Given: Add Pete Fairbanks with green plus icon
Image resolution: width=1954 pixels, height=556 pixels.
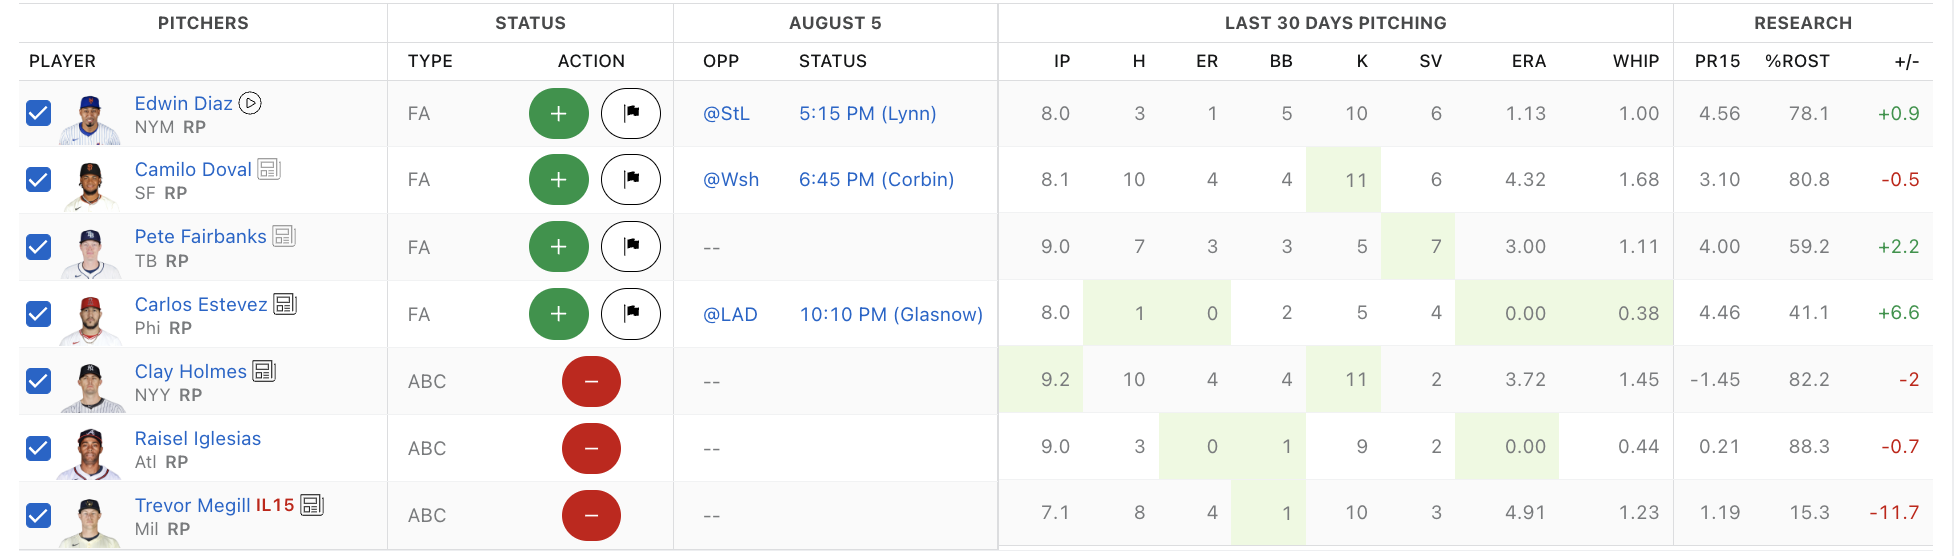Looking at the screenshot, I should pyautogui.click(x=558, y=247).
